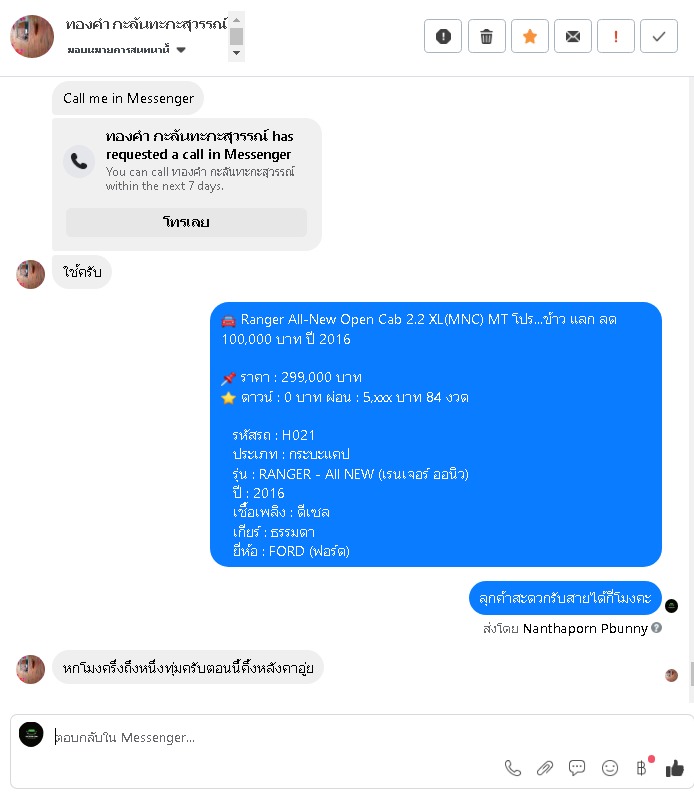
Task: Open emoji picker smiley icon
Action: [x=610, y=768]
